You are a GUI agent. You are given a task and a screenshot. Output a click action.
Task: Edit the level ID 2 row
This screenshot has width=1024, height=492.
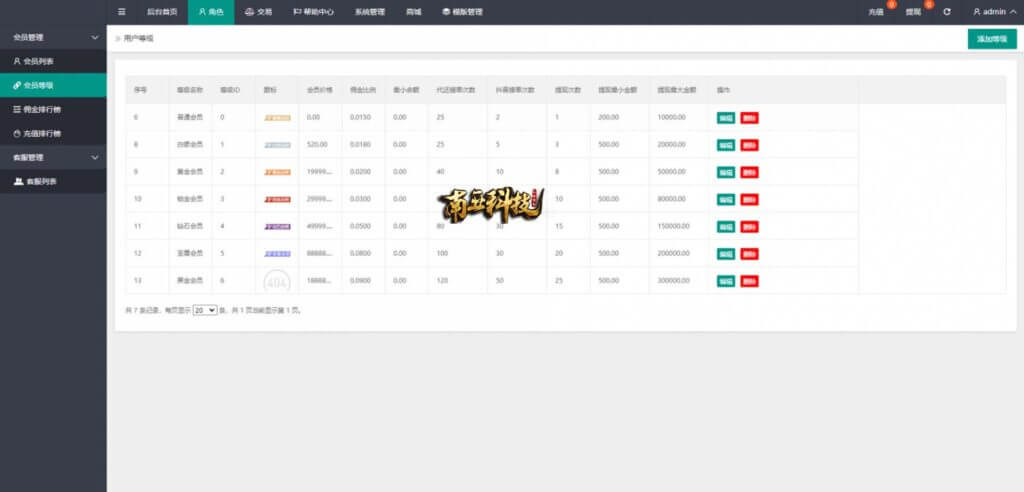click(x=726, y=172)
